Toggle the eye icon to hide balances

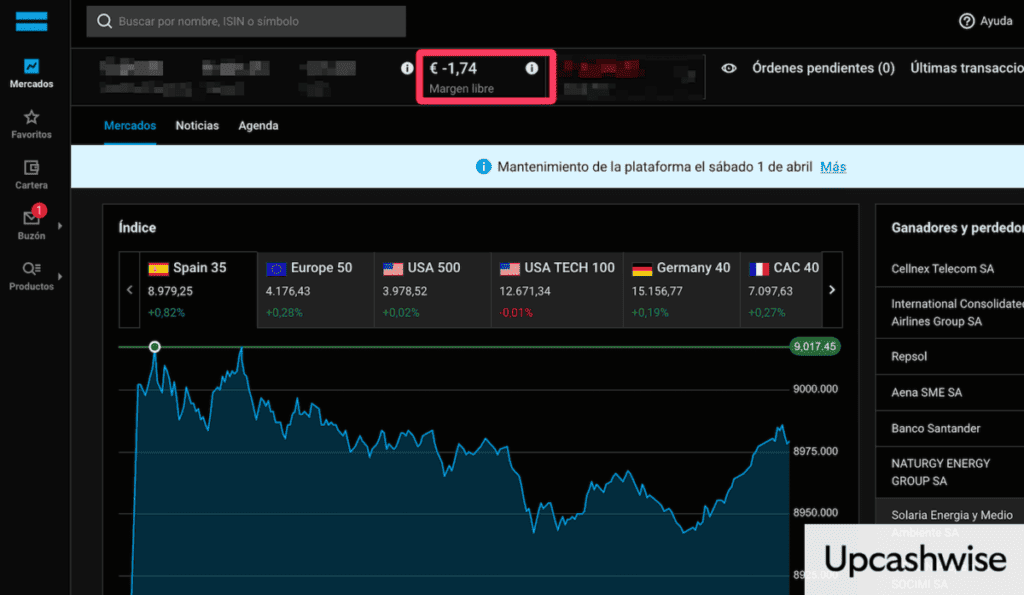point(729,68)
